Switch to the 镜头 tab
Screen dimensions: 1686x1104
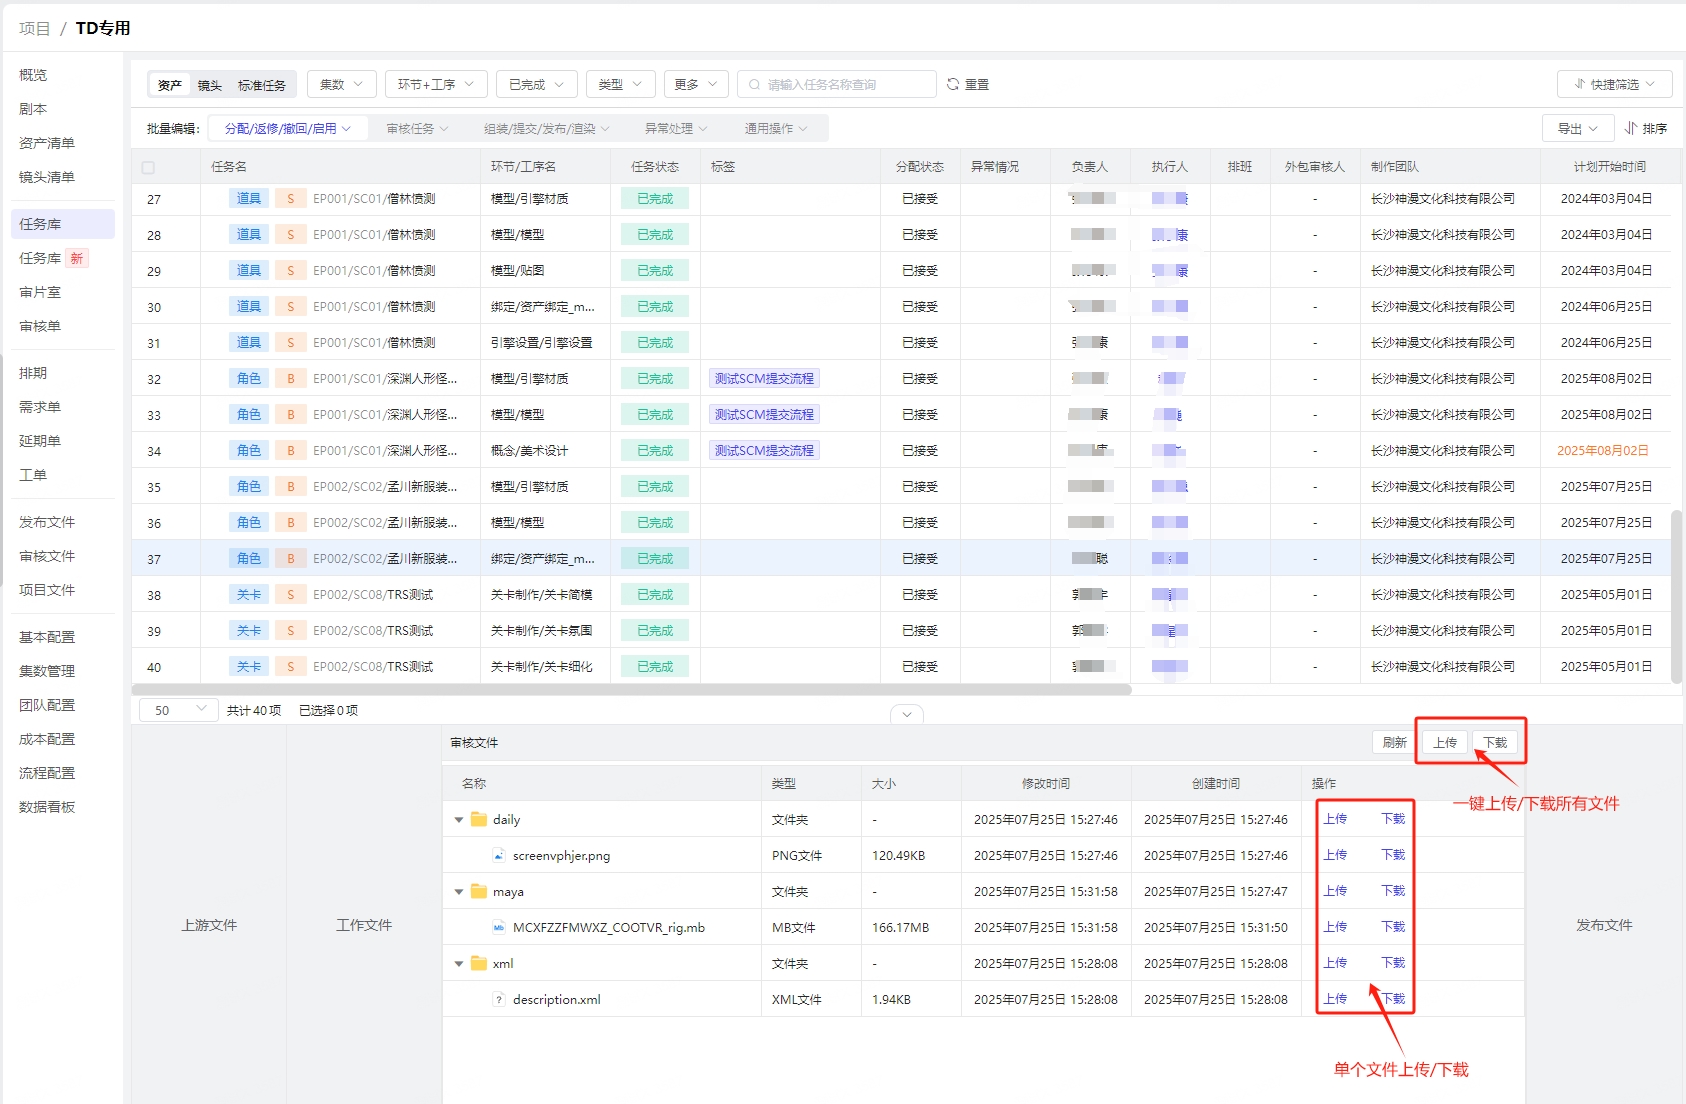point(210,85)
